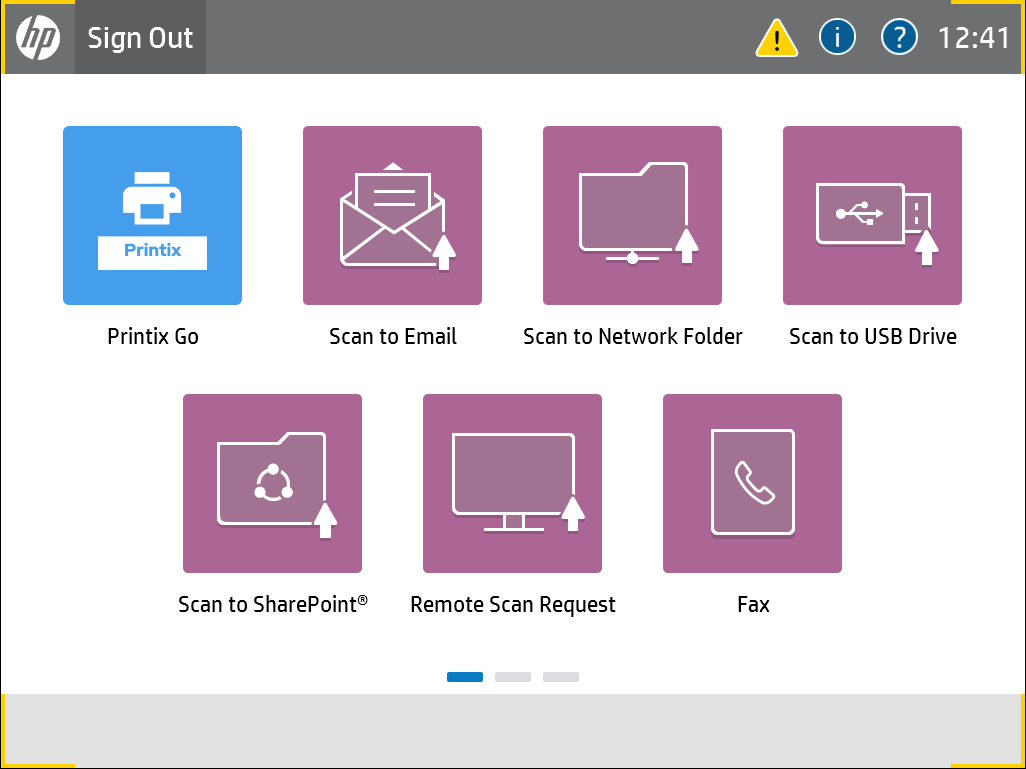This screenshot has height=769, width=1026.
Task: Open the Printix Go printer icon tile
Action: pos(152,215)
